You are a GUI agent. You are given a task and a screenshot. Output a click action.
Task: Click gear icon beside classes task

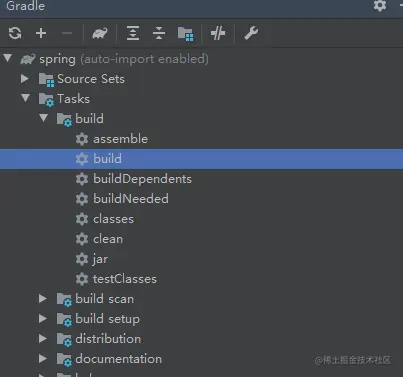tap(82, 219)
